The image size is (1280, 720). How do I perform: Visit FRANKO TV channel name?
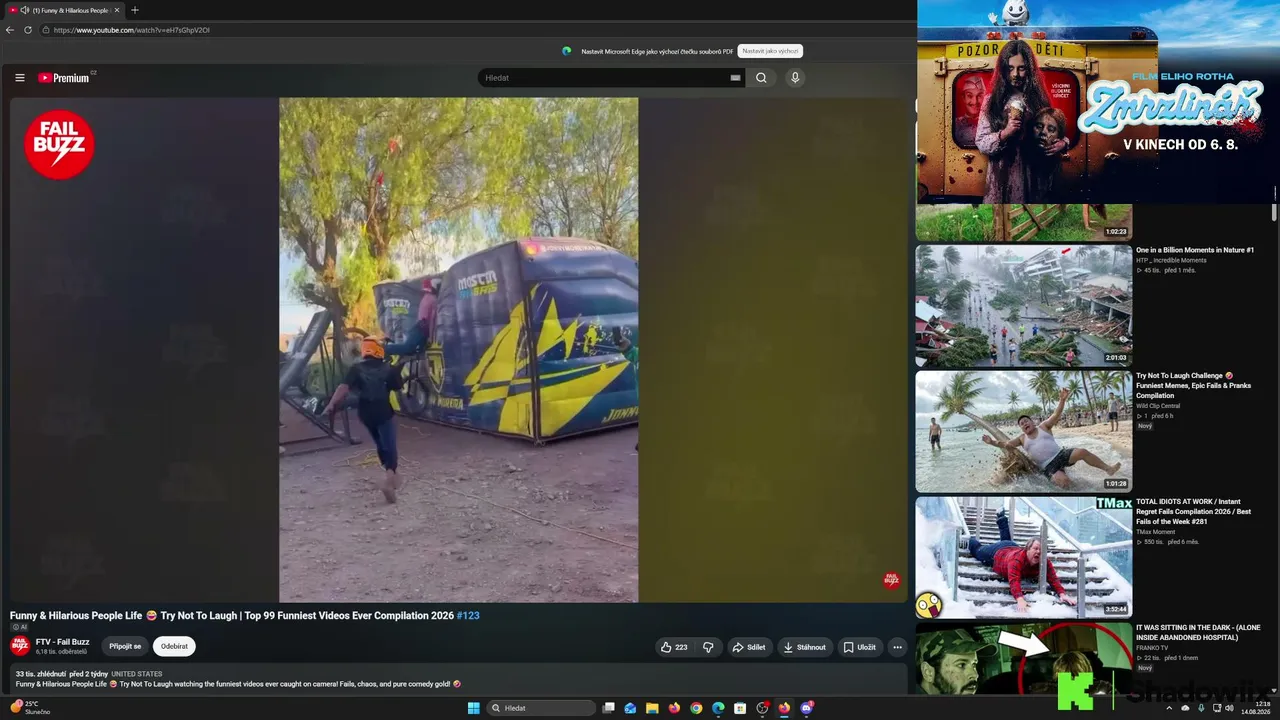coord(1153,648)
